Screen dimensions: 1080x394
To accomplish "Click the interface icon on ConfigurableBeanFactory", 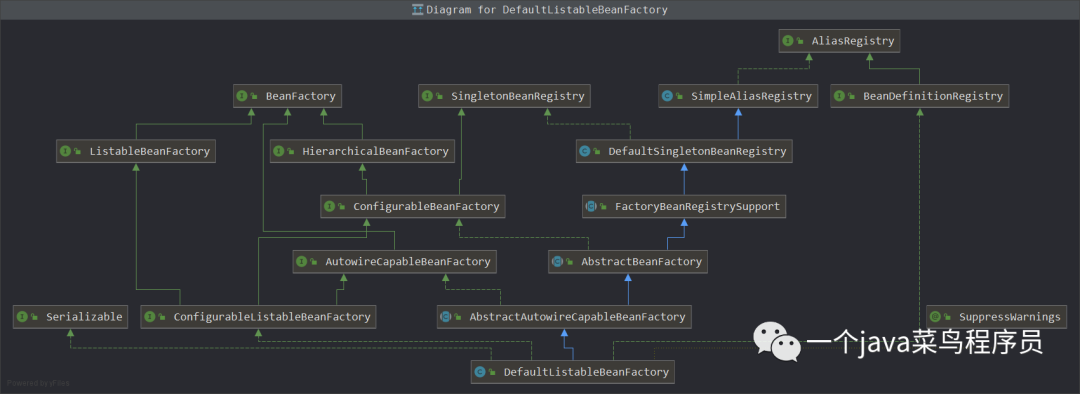I will click(330, 206).
